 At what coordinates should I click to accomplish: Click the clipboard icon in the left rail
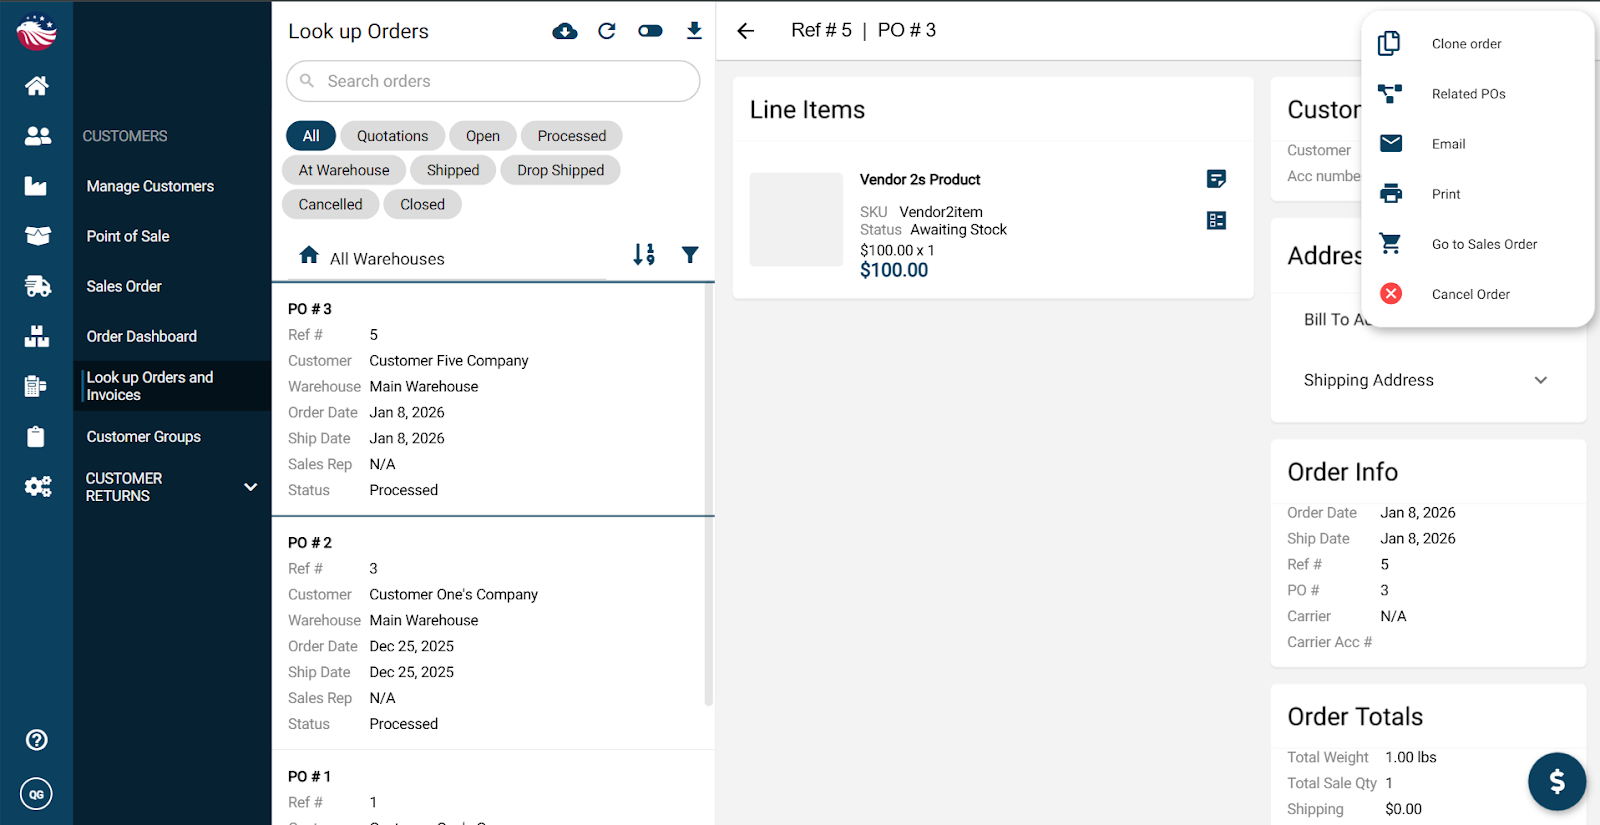[x=36, y=437]
